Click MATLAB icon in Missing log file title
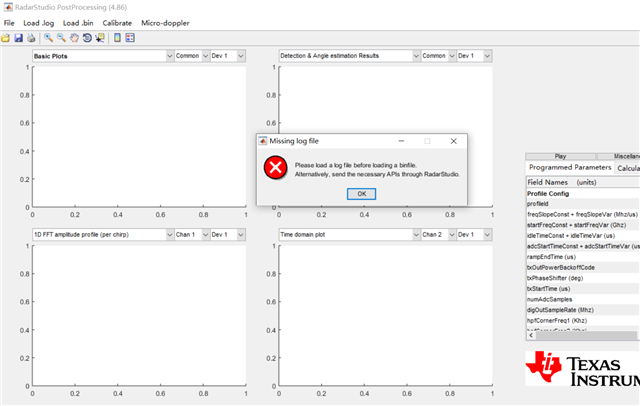Viewport: 640px width, 406px height. click(x=263, y=141)
